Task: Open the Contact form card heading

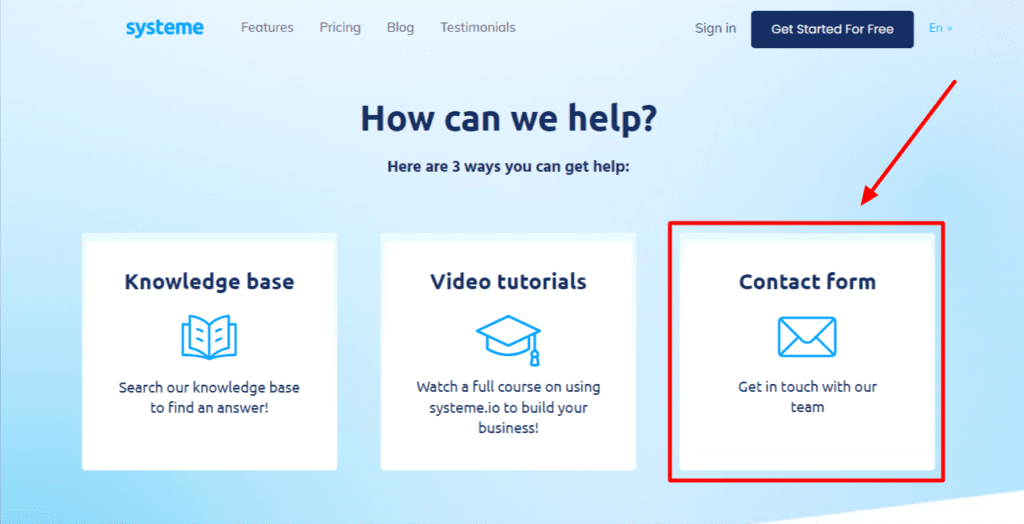Action: pyautogui.click(x=807, y=282)
